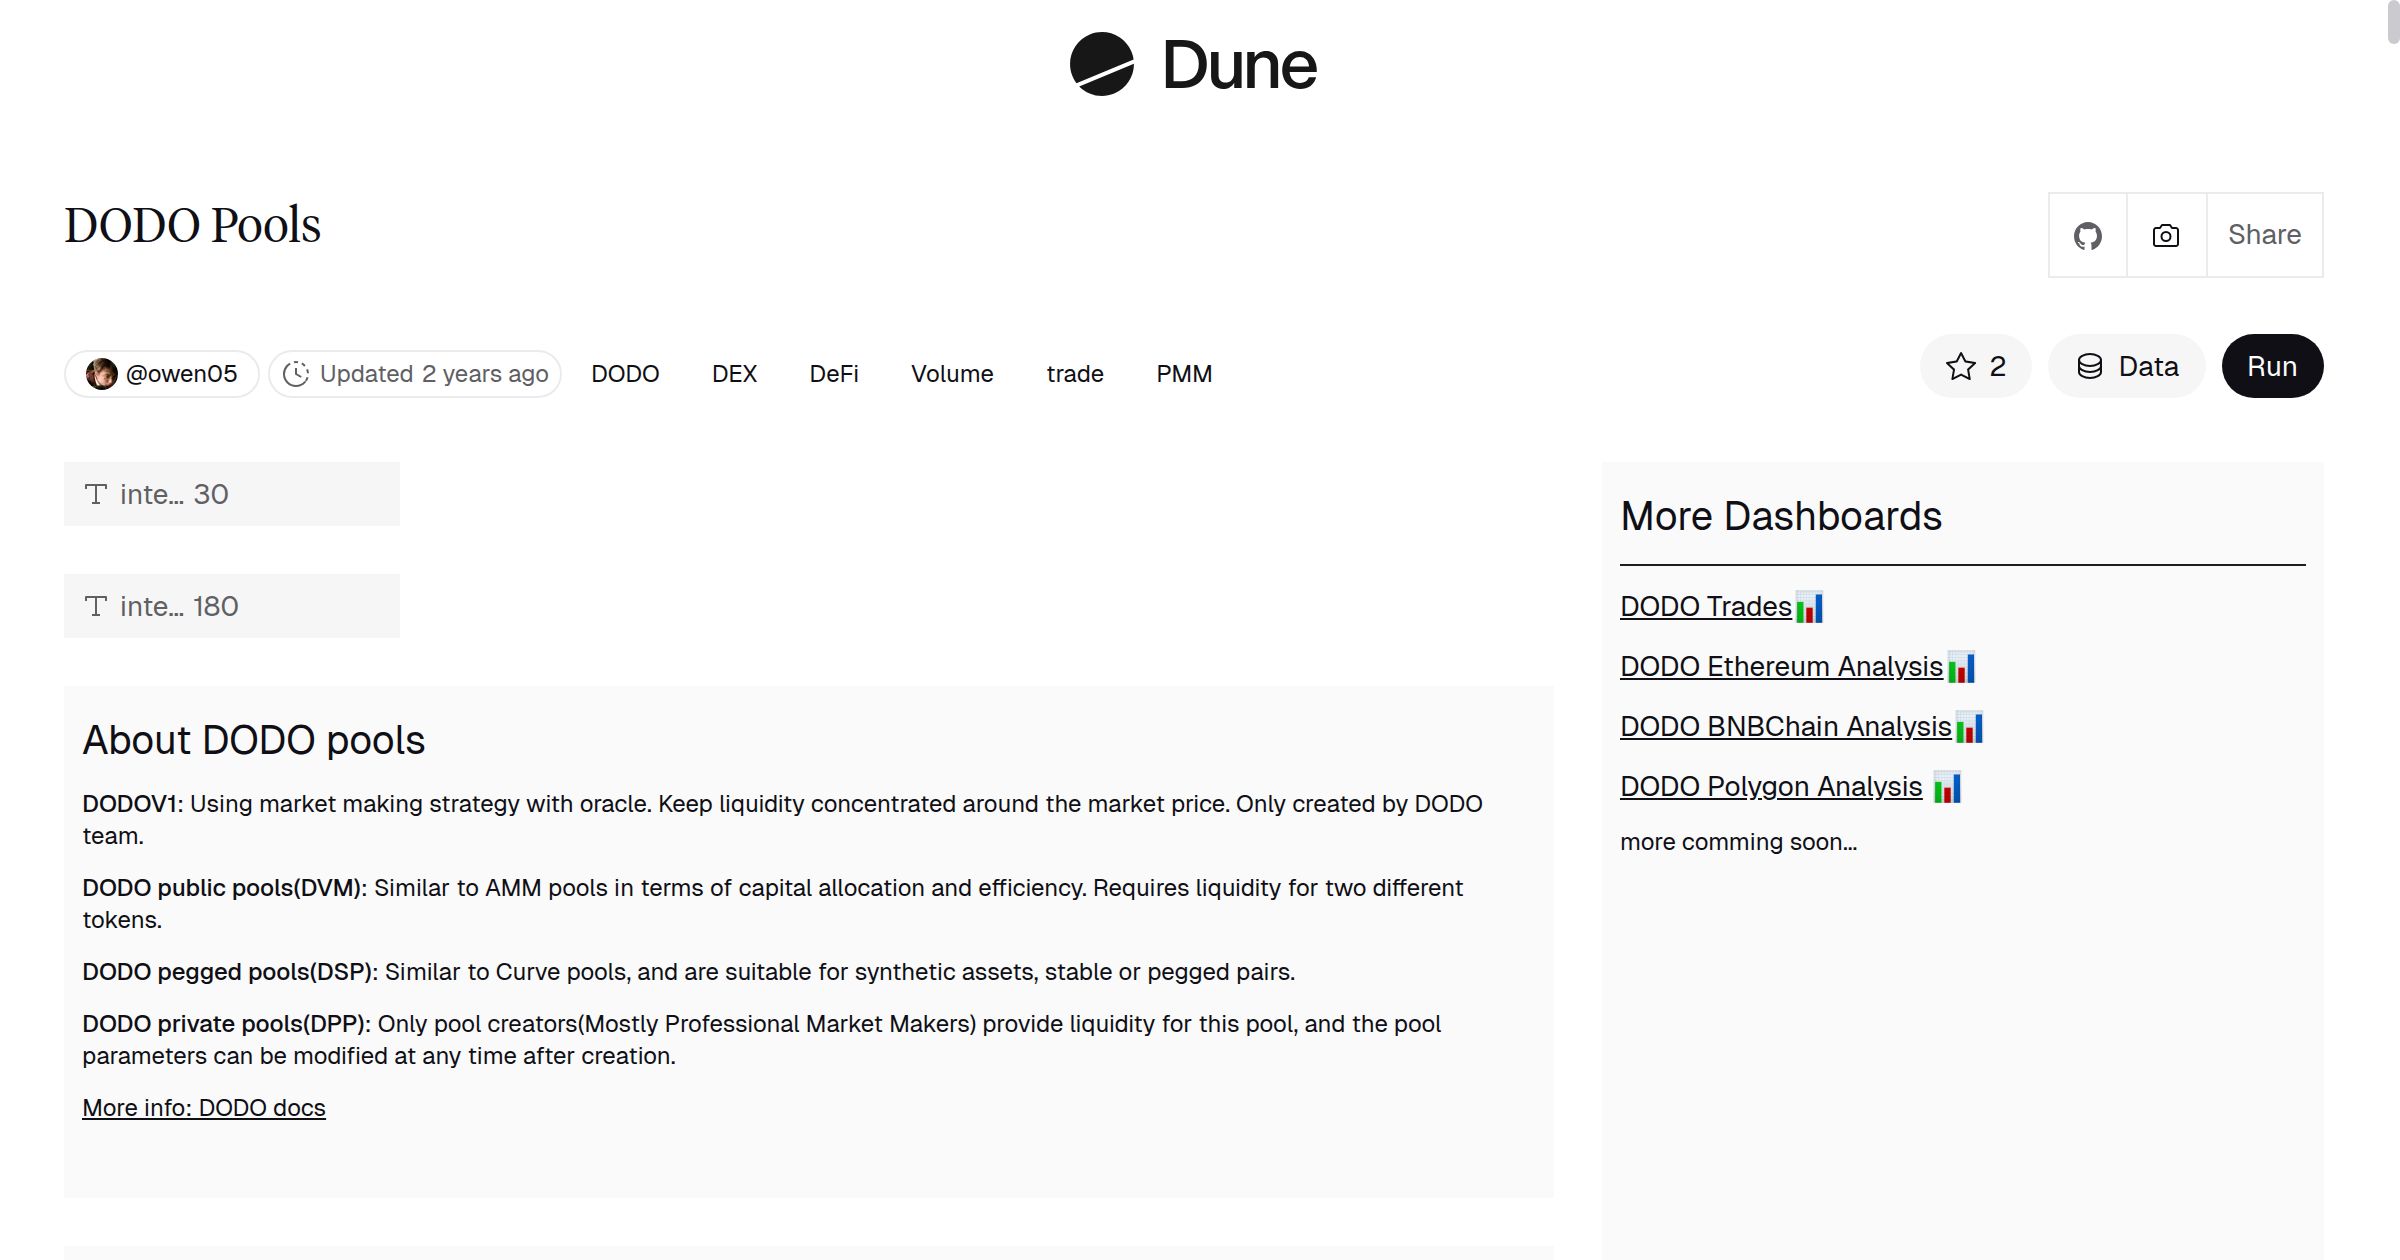The width and height of the screenshot is (2400, 1260).
Task: Click the camera screenshot icon
Action: click(2165, 236)
